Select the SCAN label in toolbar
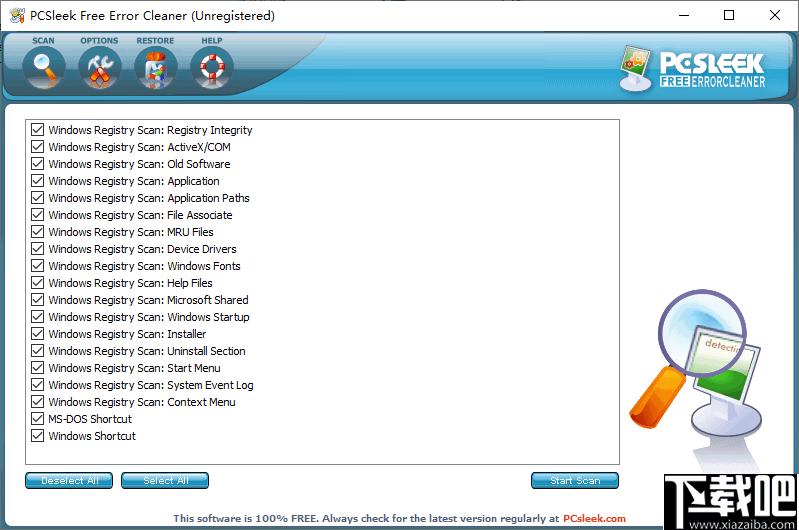This screenshot has width=799, height=530. [x=43, y=40]
